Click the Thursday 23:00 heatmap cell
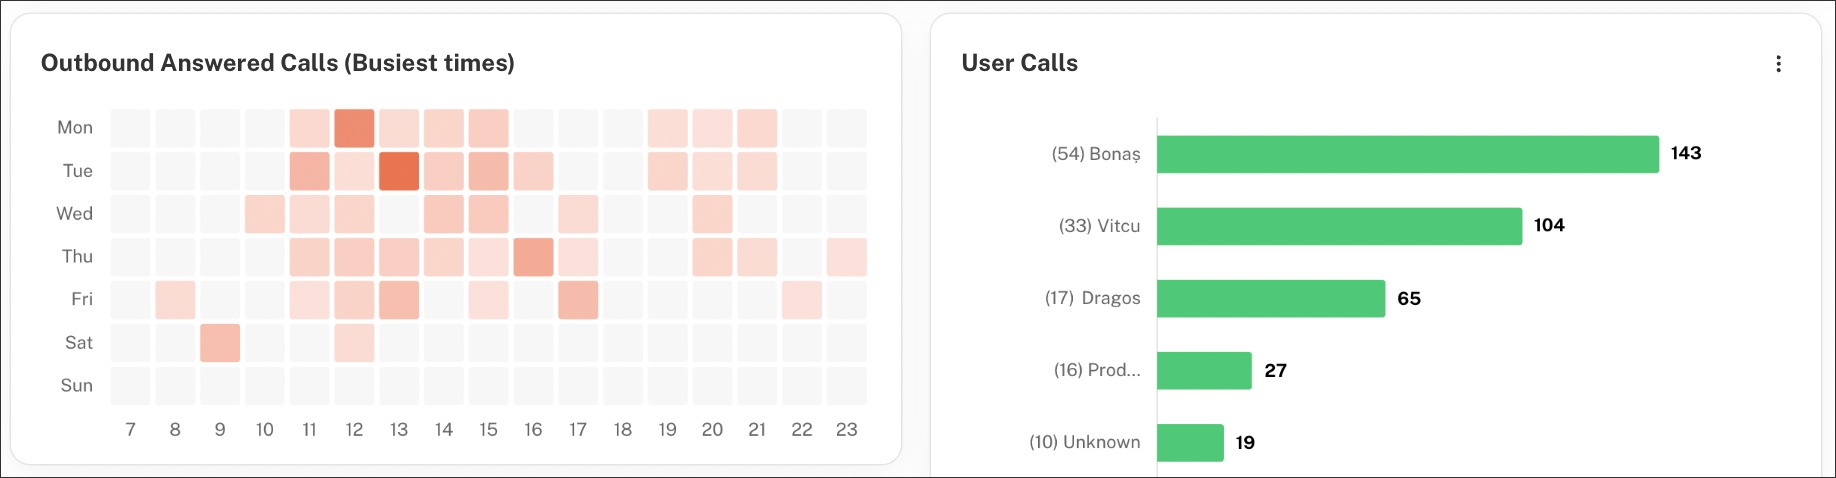The width and height of the screenshot is (1836, 478). [847, 257]
